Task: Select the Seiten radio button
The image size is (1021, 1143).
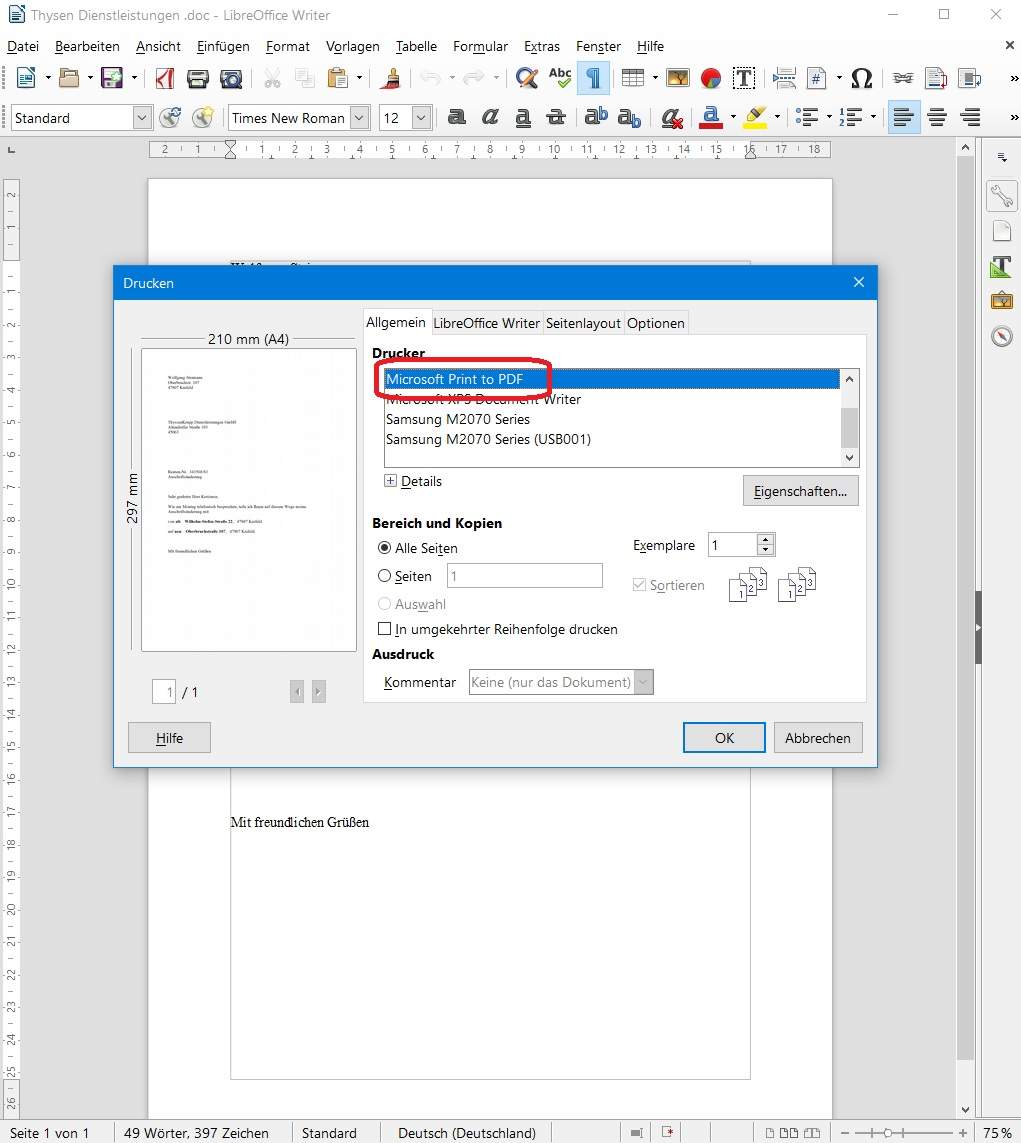Action: point(385,576)
